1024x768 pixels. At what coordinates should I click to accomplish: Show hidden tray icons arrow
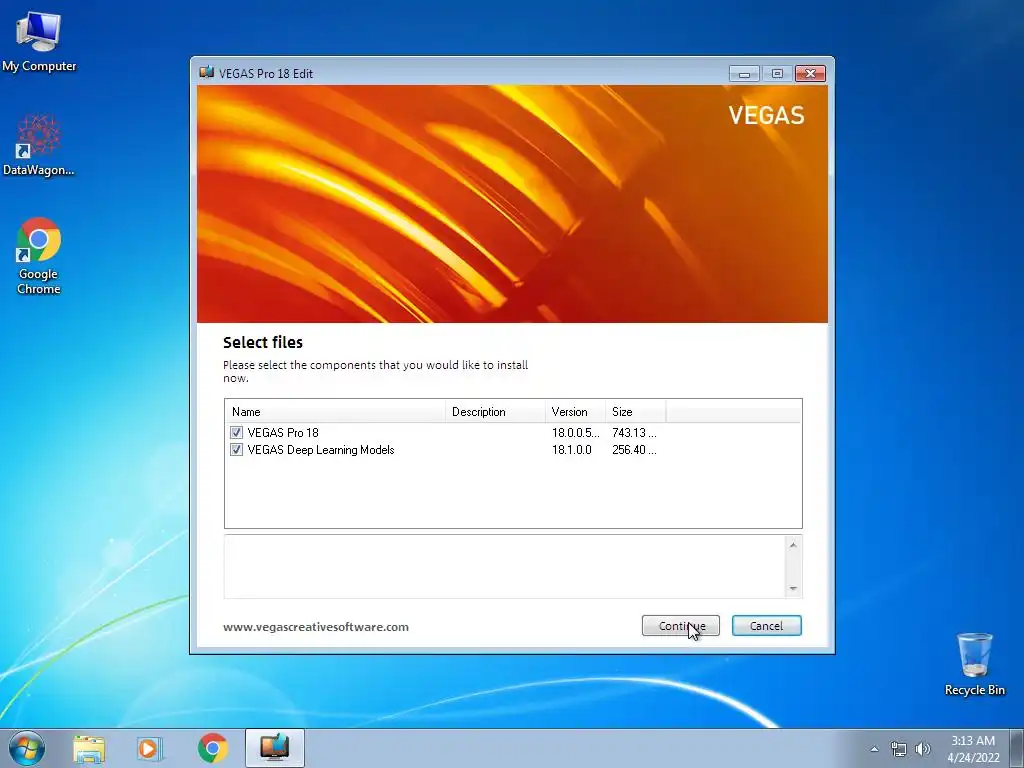point(874,749)
